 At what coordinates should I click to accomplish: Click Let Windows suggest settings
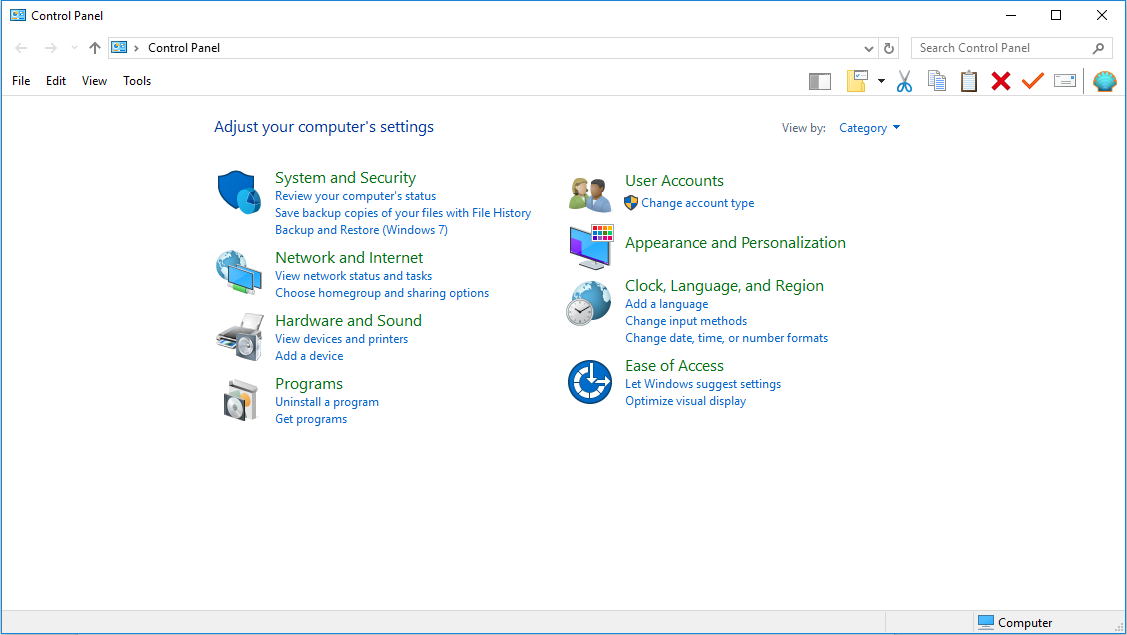pos(702,384)
